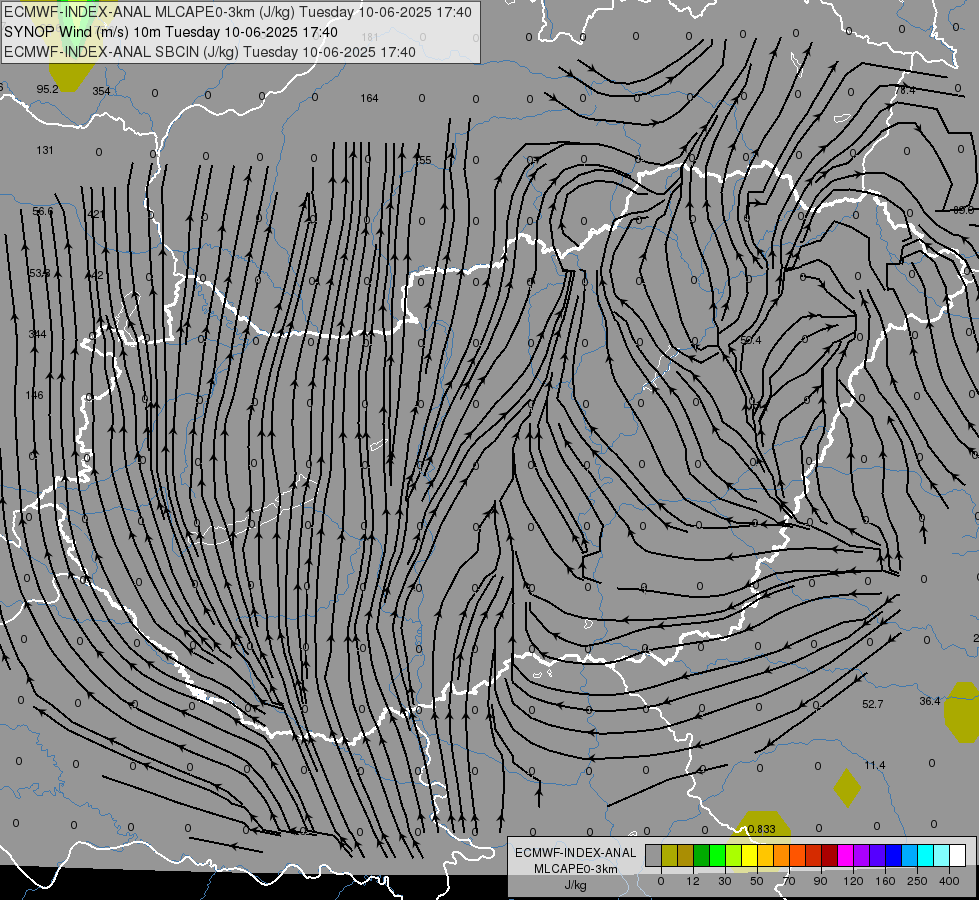The height and width of the screenshot is (900, 979).
Task: Click the MLCAPE0-3km layer title line
Action: 238,12
